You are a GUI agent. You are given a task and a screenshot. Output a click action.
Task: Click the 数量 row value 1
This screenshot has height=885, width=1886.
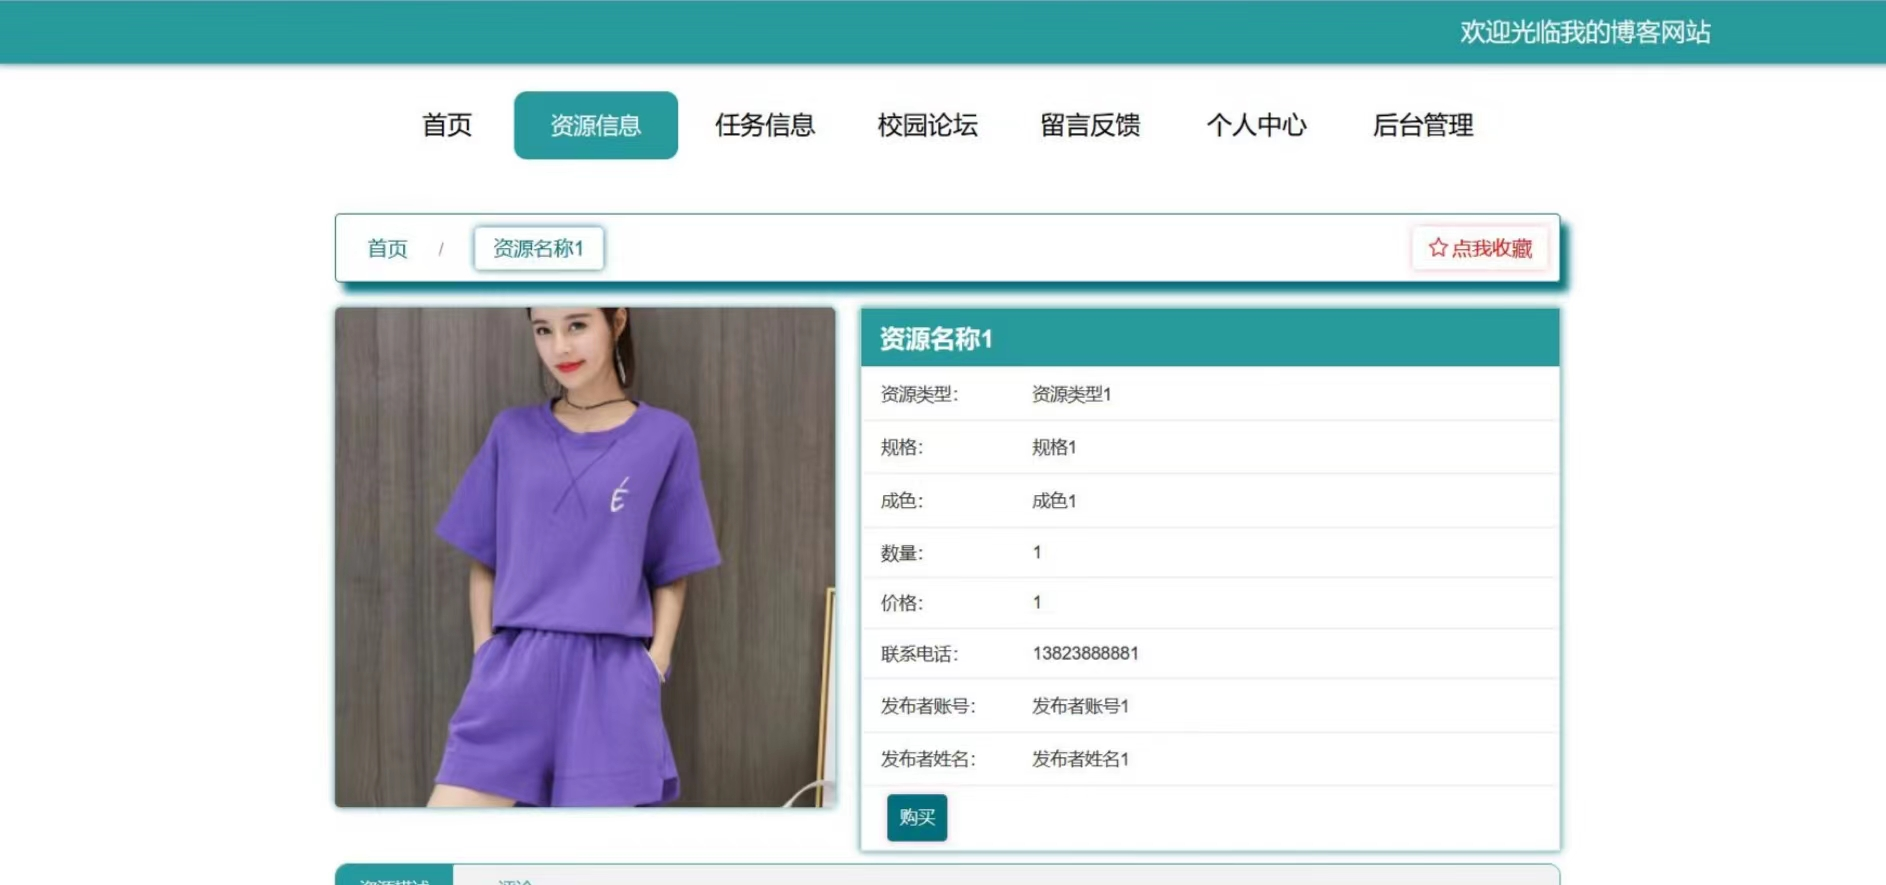point(1037,552)
